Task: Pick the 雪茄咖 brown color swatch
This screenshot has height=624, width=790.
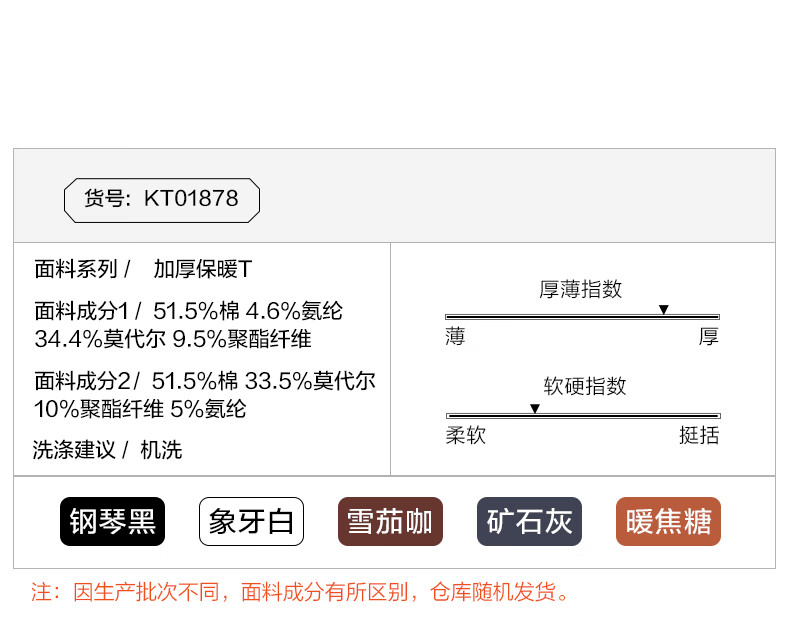Action: tap(390, 521)
